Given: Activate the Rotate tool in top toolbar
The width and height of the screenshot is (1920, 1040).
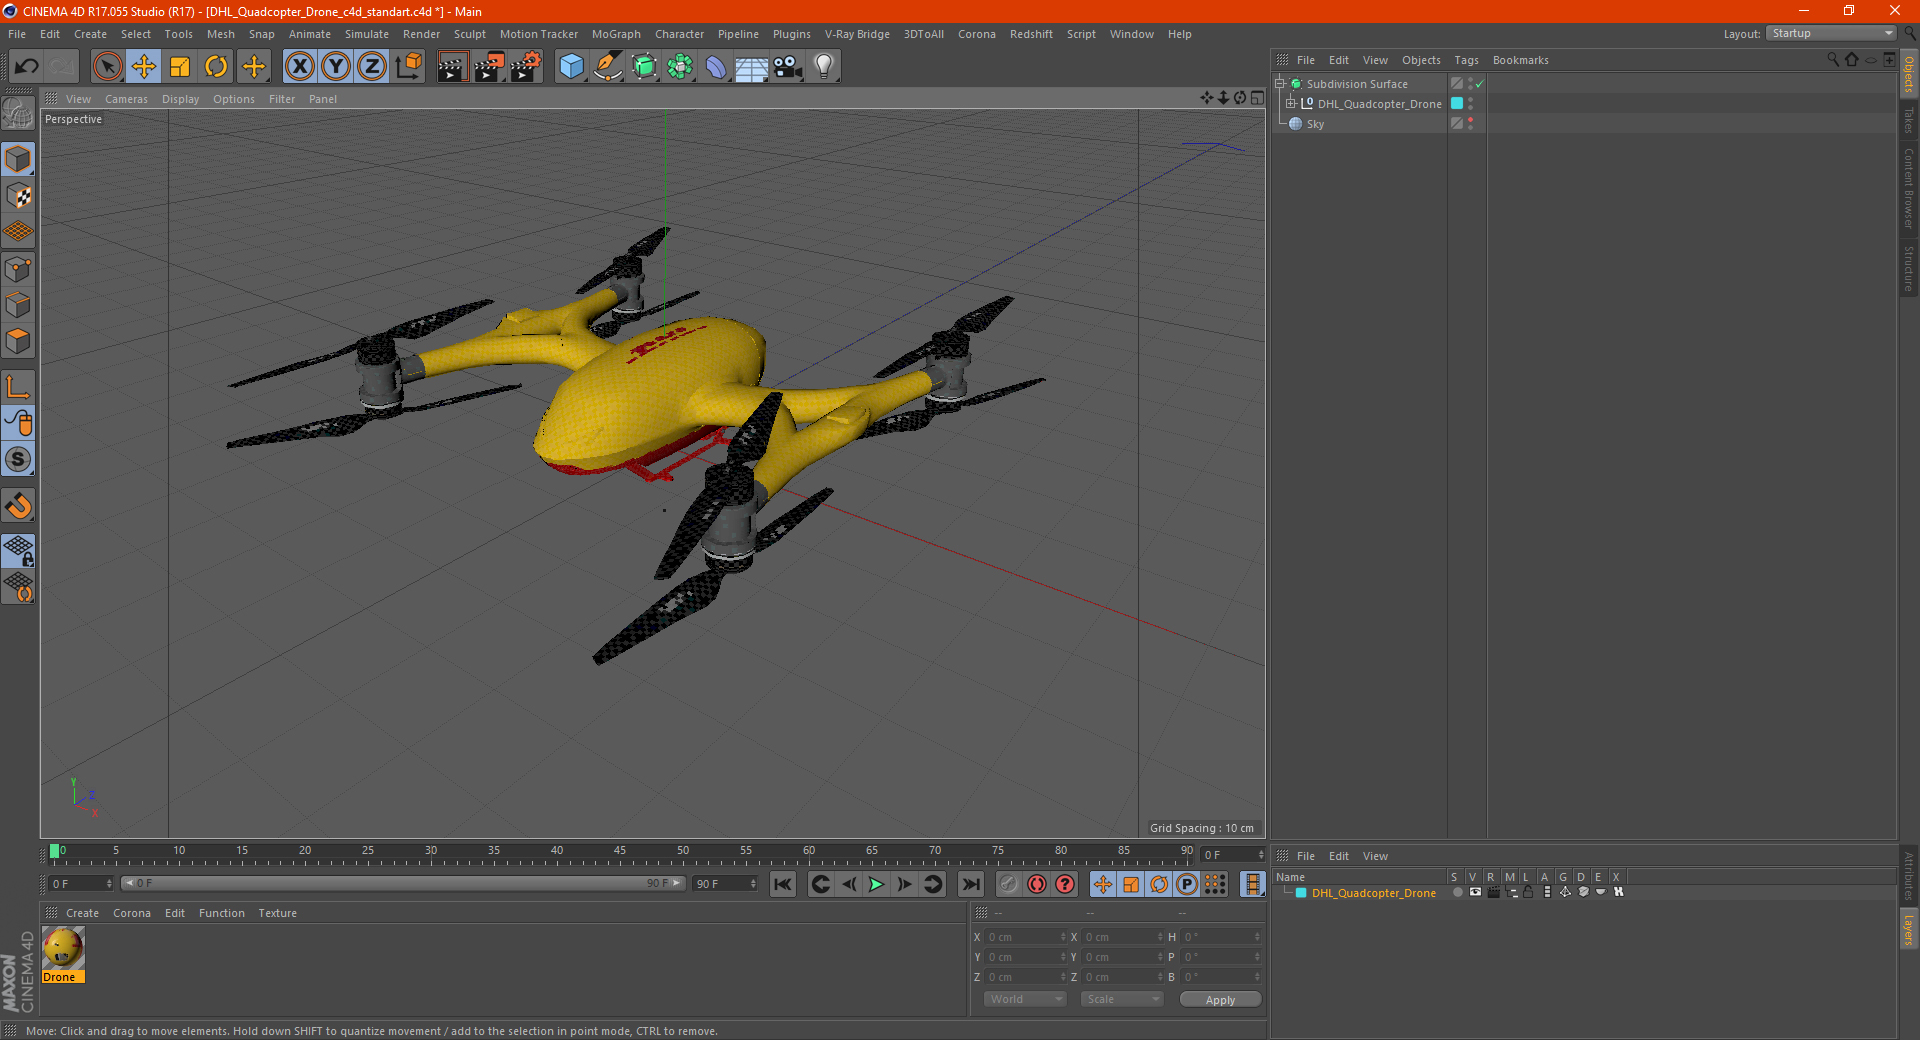Looking at the screenshot, I should [216, 67].
